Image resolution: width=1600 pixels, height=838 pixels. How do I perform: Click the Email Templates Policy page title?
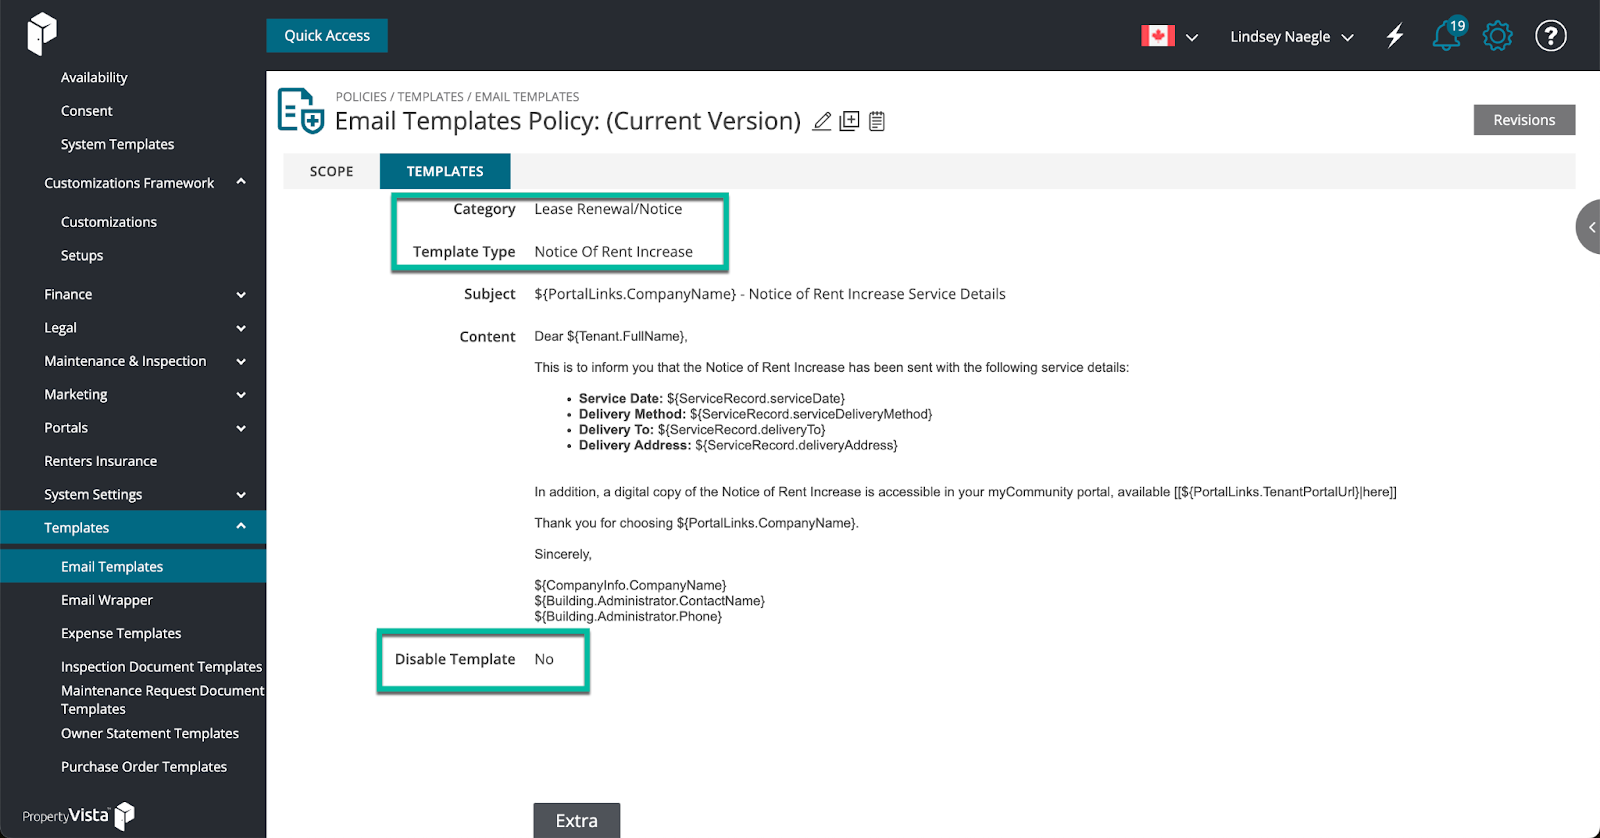coord(568,121)
